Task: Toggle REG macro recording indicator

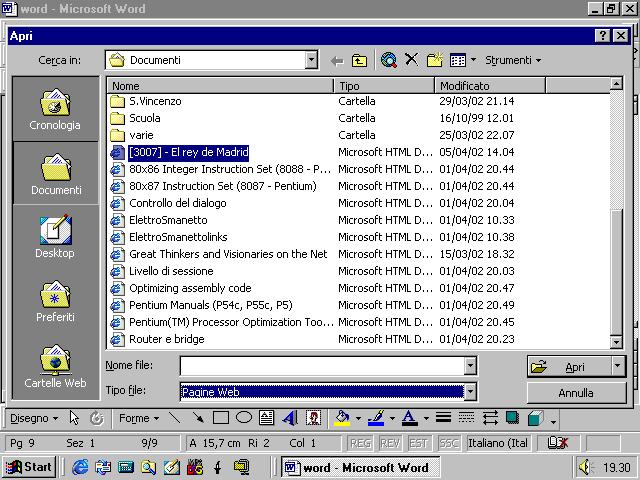Action: coord(360,443)
